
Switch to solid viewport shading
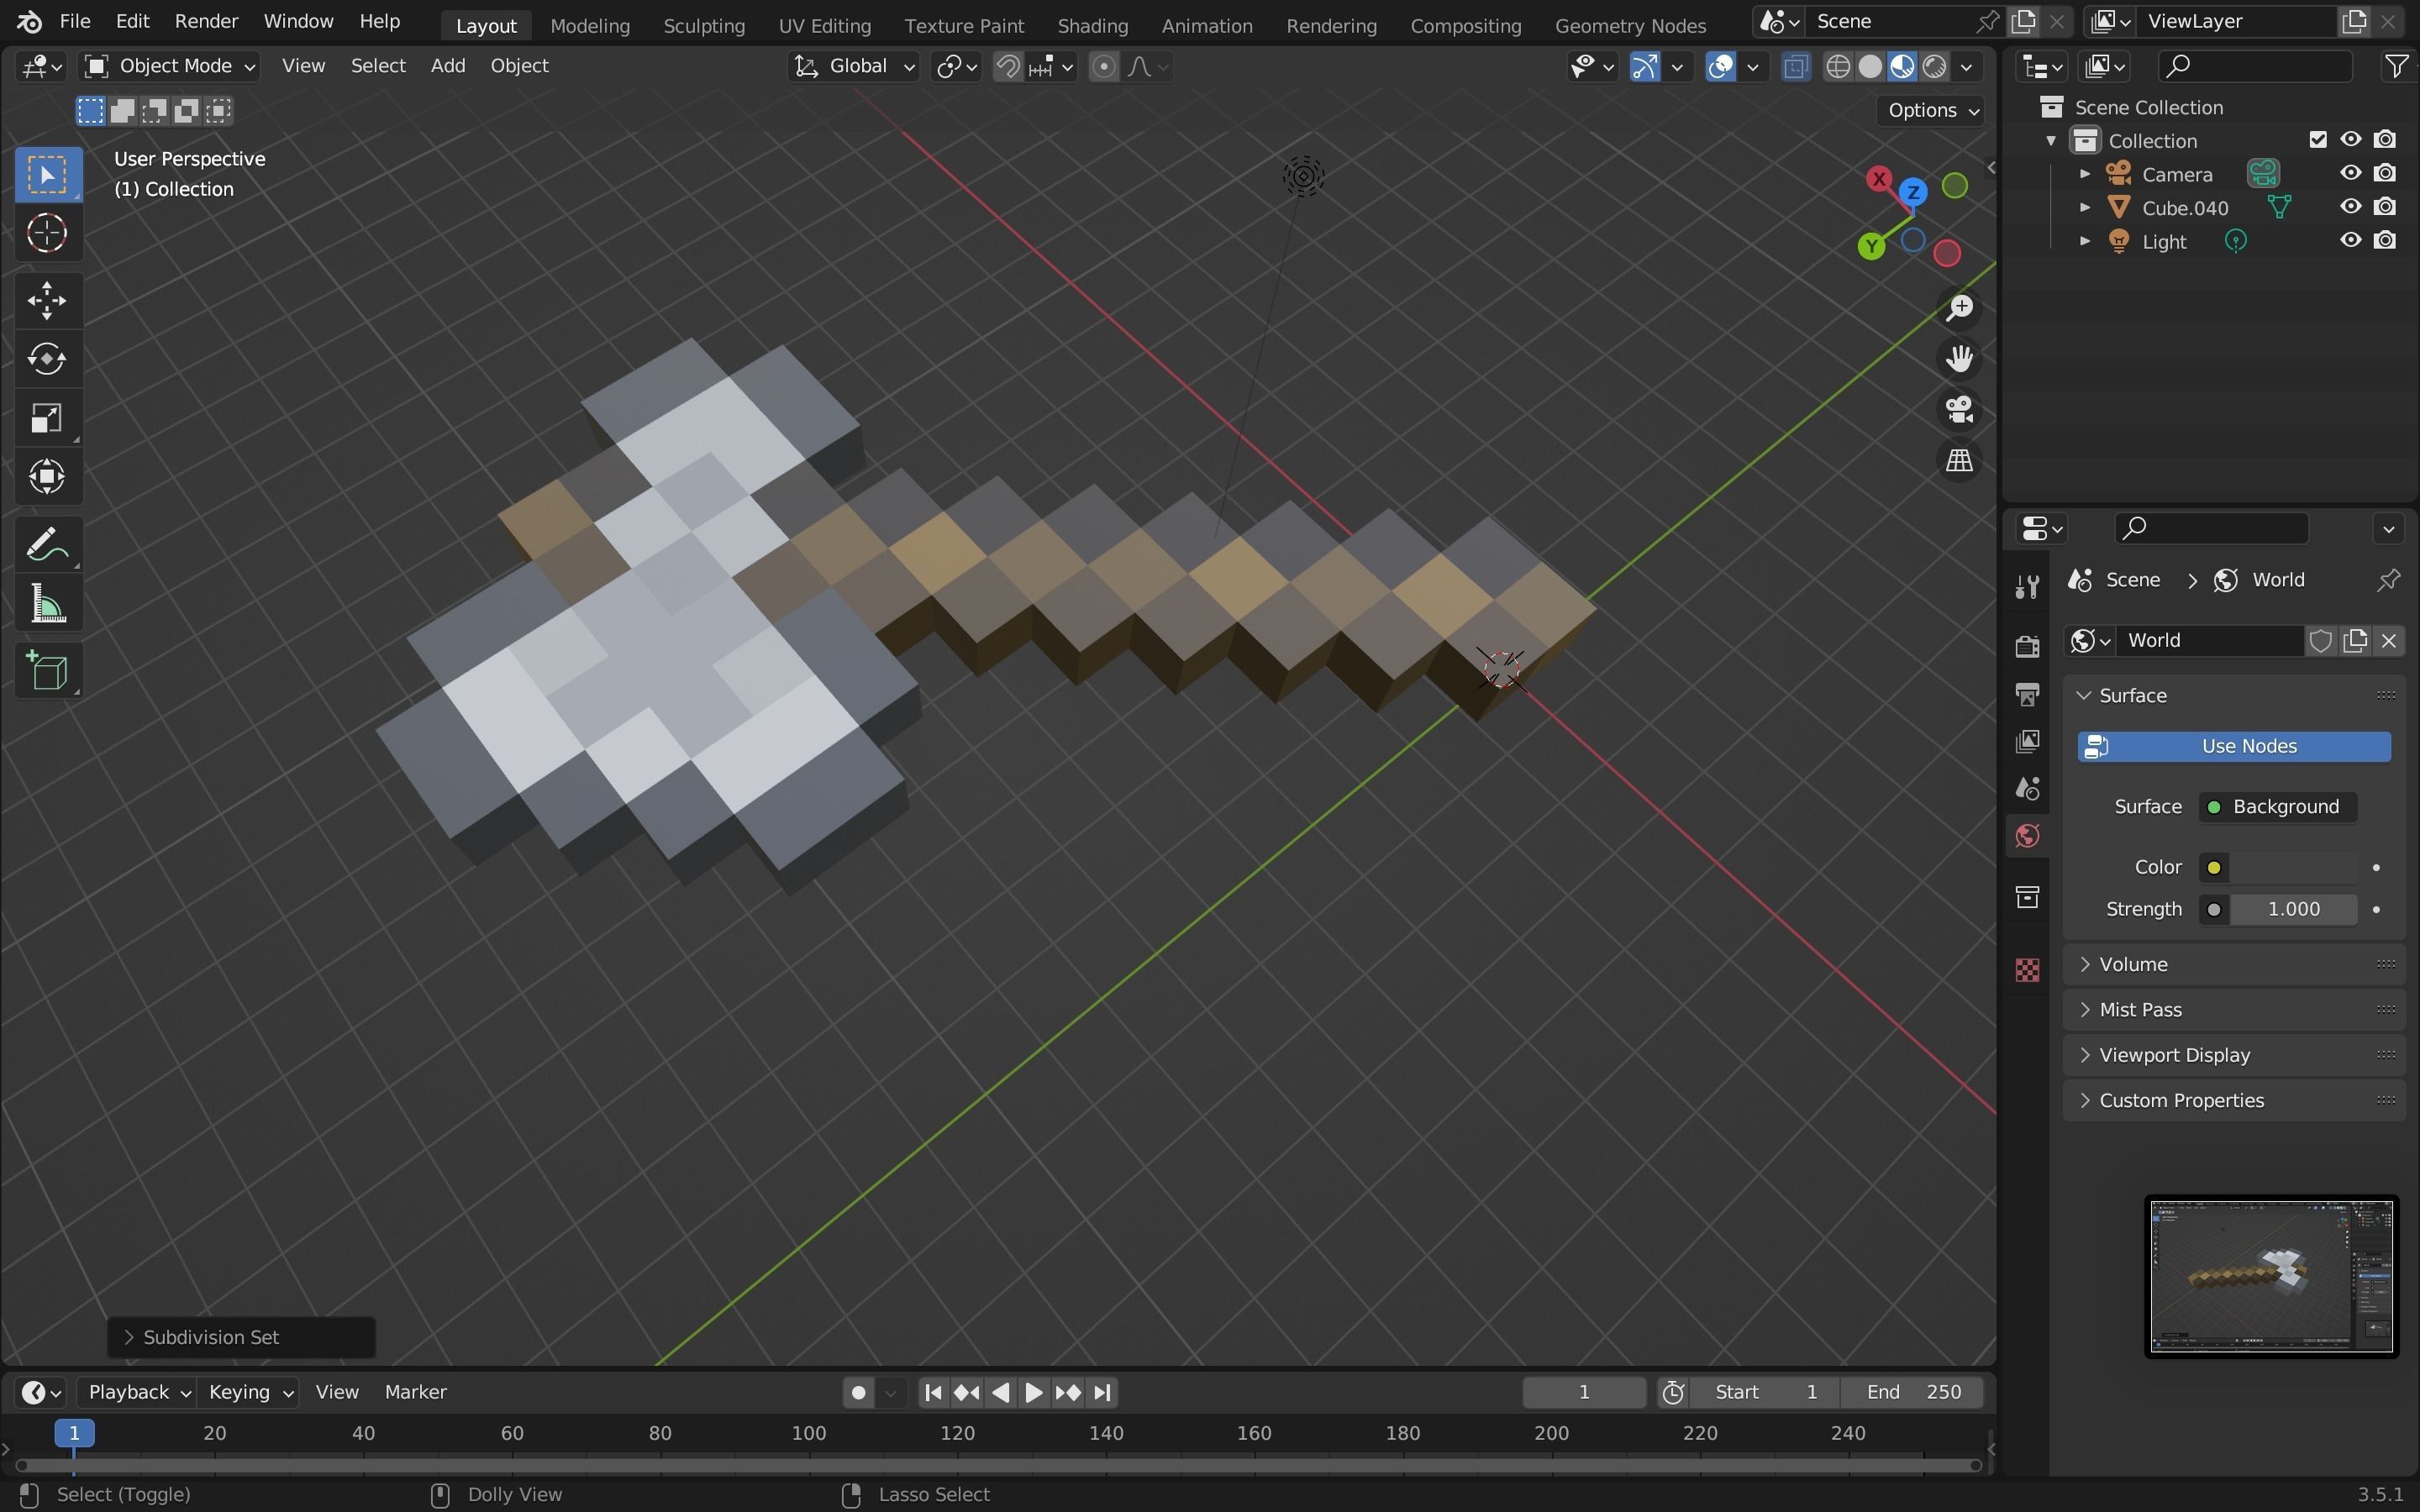click(x=1870, y=66)
